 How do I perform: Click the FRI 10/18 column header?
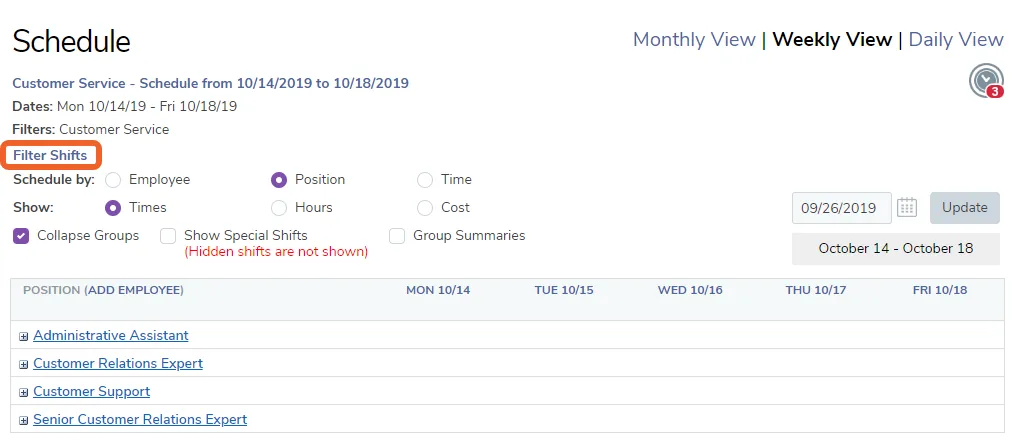point(940,290)
